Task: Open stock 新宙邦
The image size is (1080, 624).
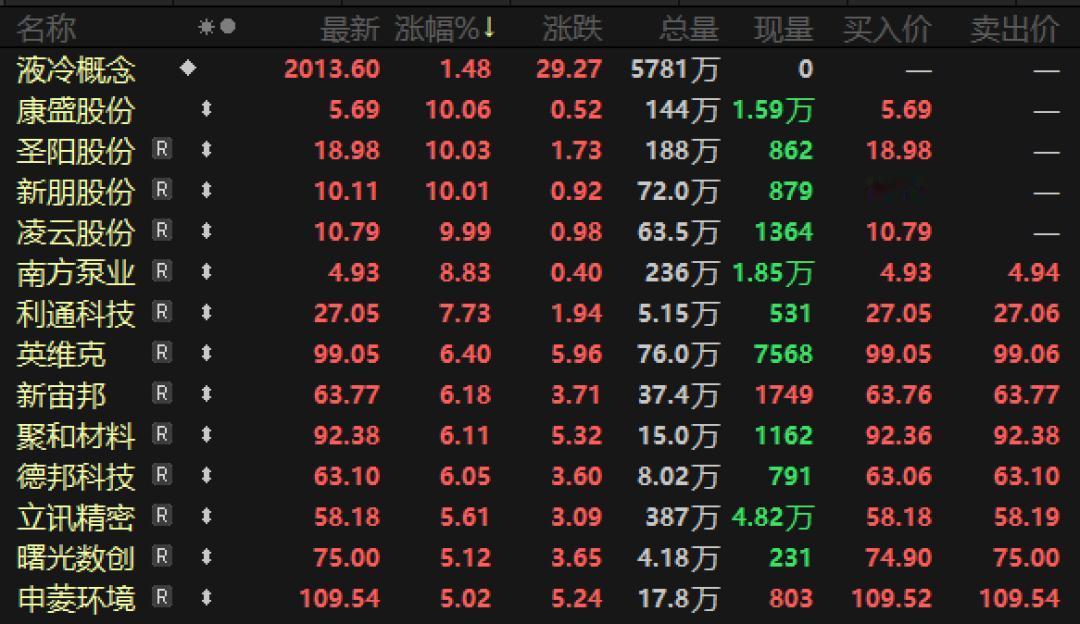Action: (61, 396)
